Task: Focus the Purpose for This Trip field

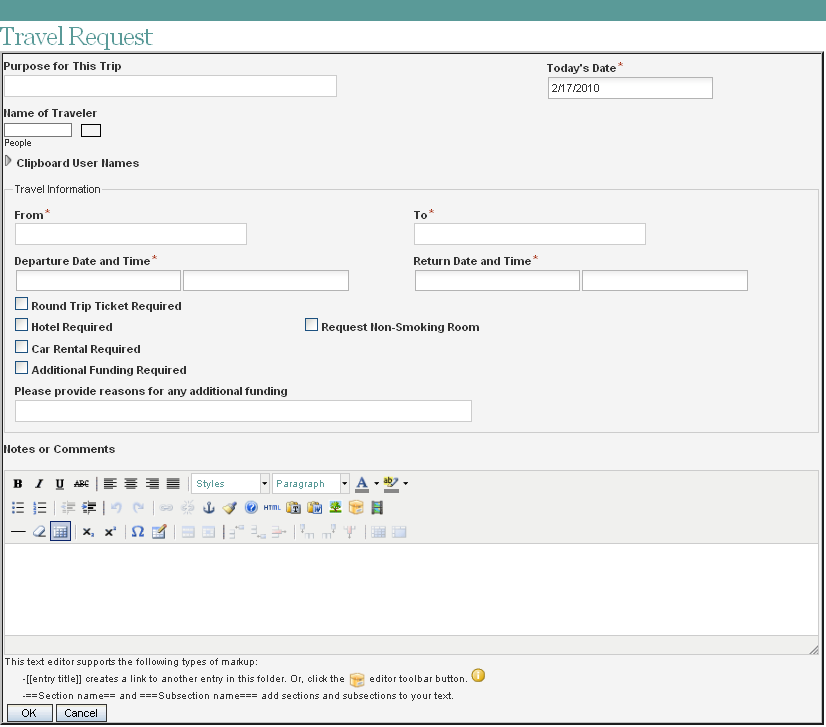Action: coord(170,86)
